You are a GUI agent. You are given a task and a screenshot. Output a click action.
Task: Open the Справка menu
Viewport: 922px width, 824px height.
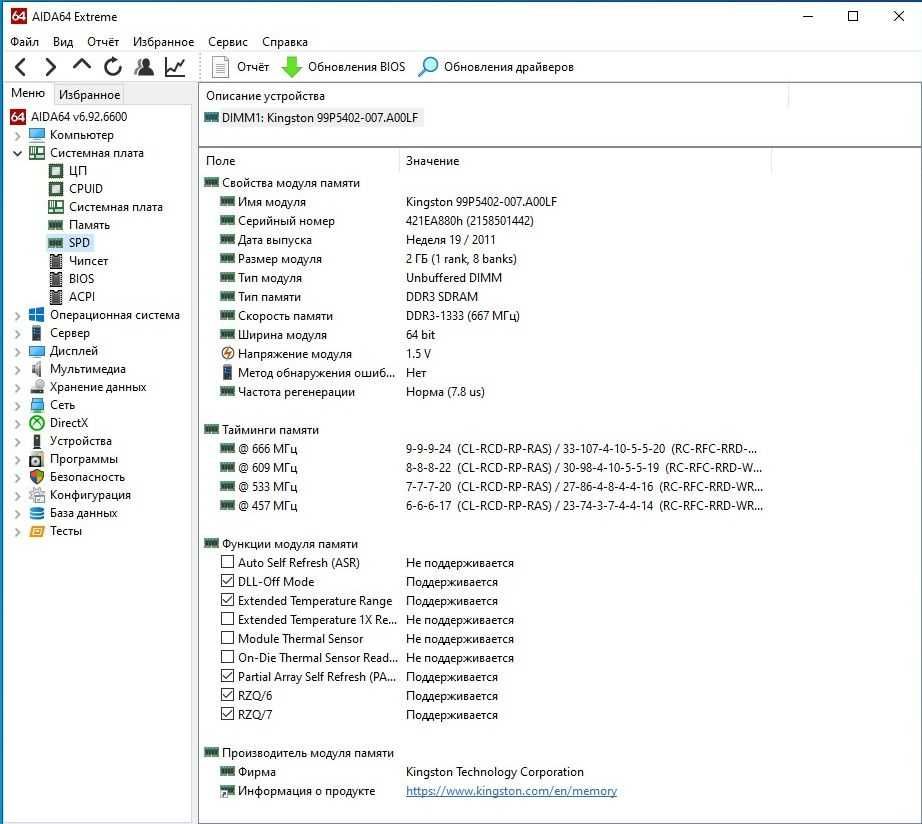(285, 42)
